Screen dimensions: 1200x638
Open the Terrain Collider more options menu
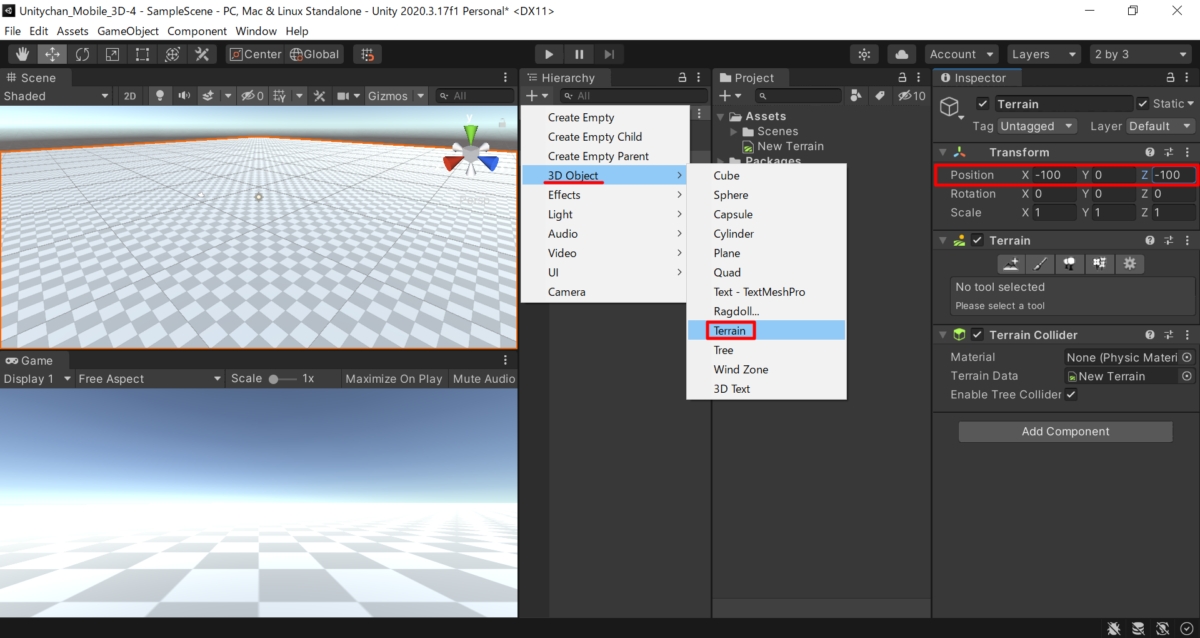click(x=1187, y=335)
